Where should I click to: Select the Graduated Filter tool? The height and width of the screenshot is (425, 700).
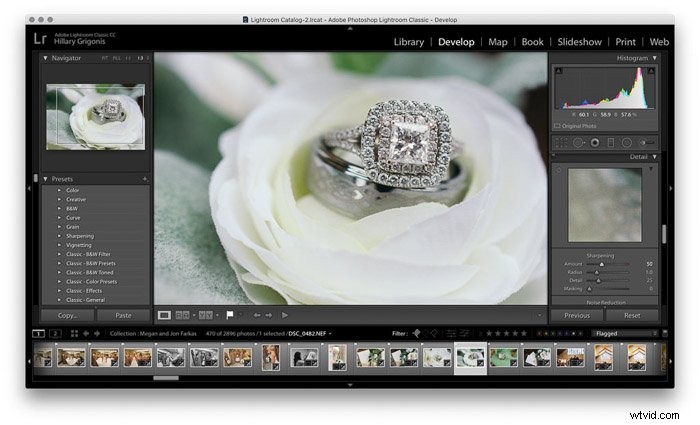tap(611, 143)
